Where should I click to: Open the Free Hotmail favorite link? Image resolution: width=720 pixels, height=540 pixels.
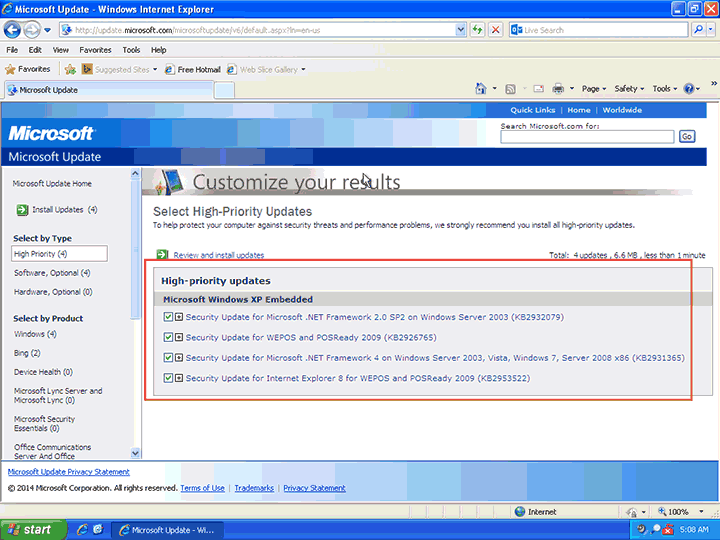click(x=193, y=69)
